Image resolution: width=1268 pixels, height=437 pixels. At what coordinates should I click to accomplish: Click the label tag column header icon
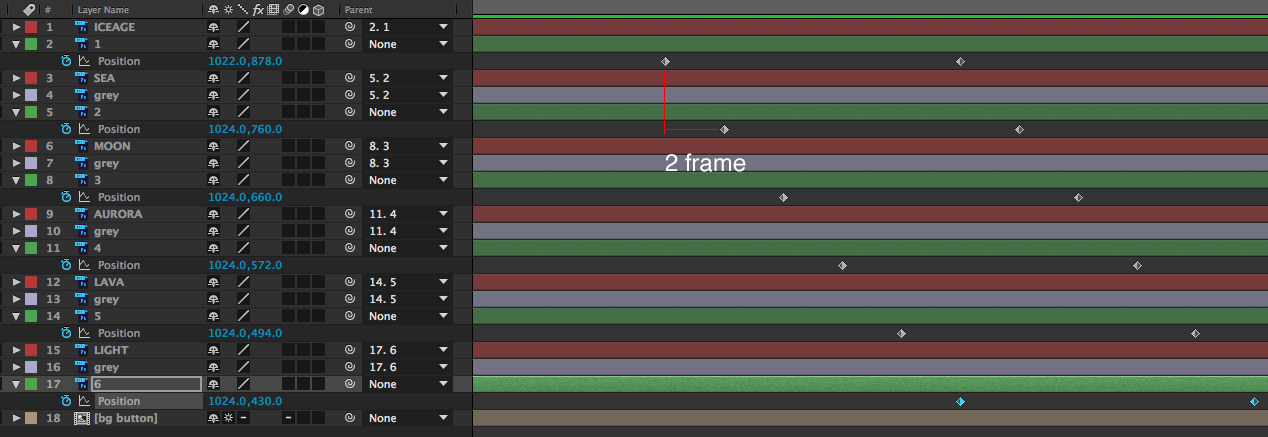pyautogui.click(x=29, y=9)
